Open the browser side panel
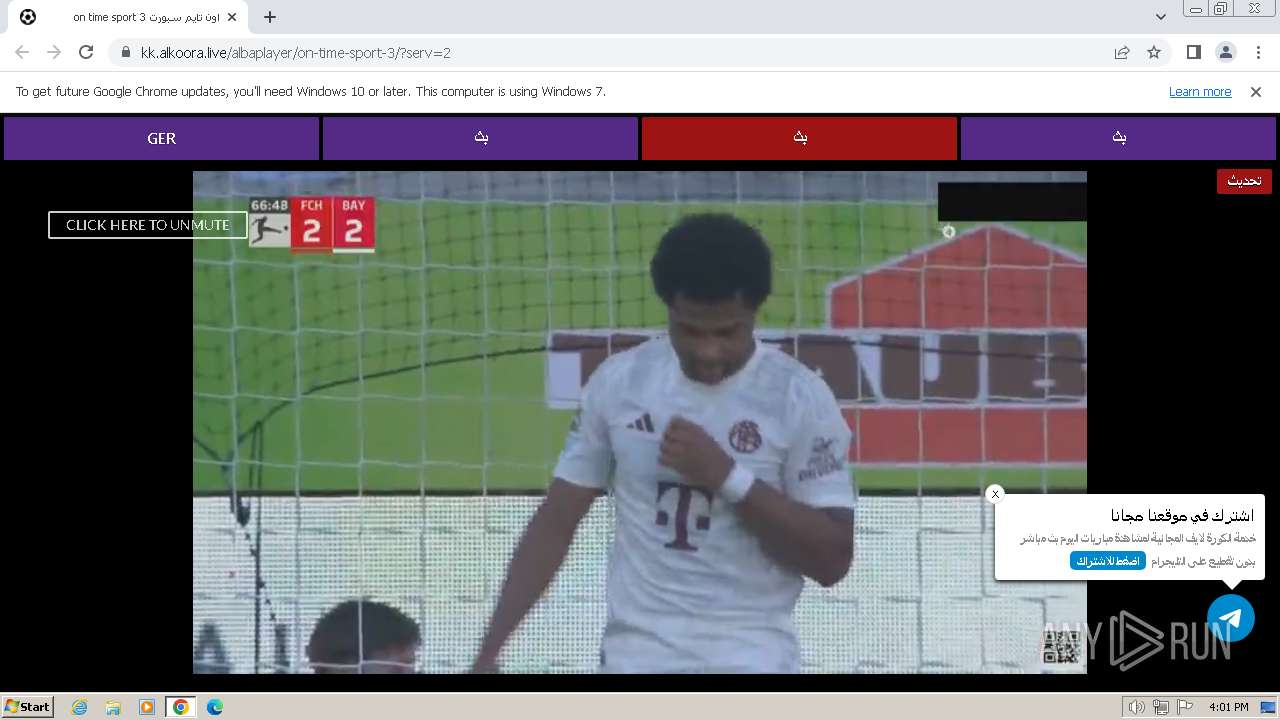1280x720 pixels. [x=1193, y=53]
